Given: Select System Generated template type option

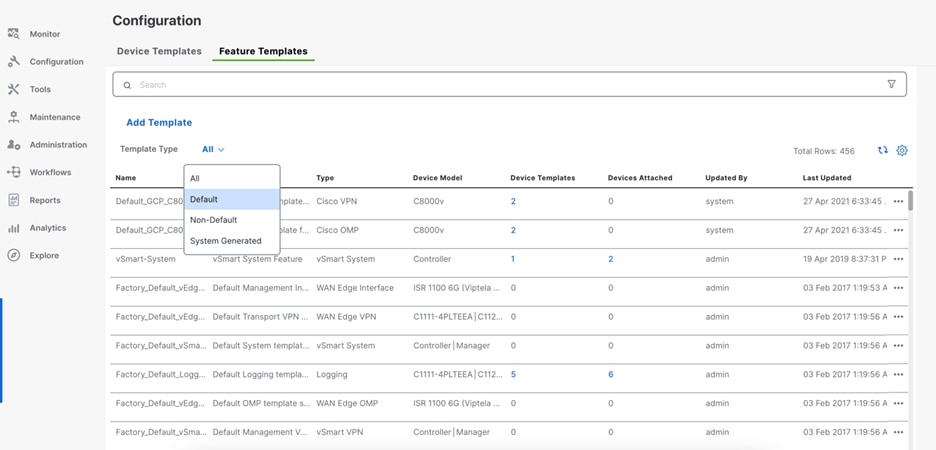Looking at the screenshot, I should (232, 241).
